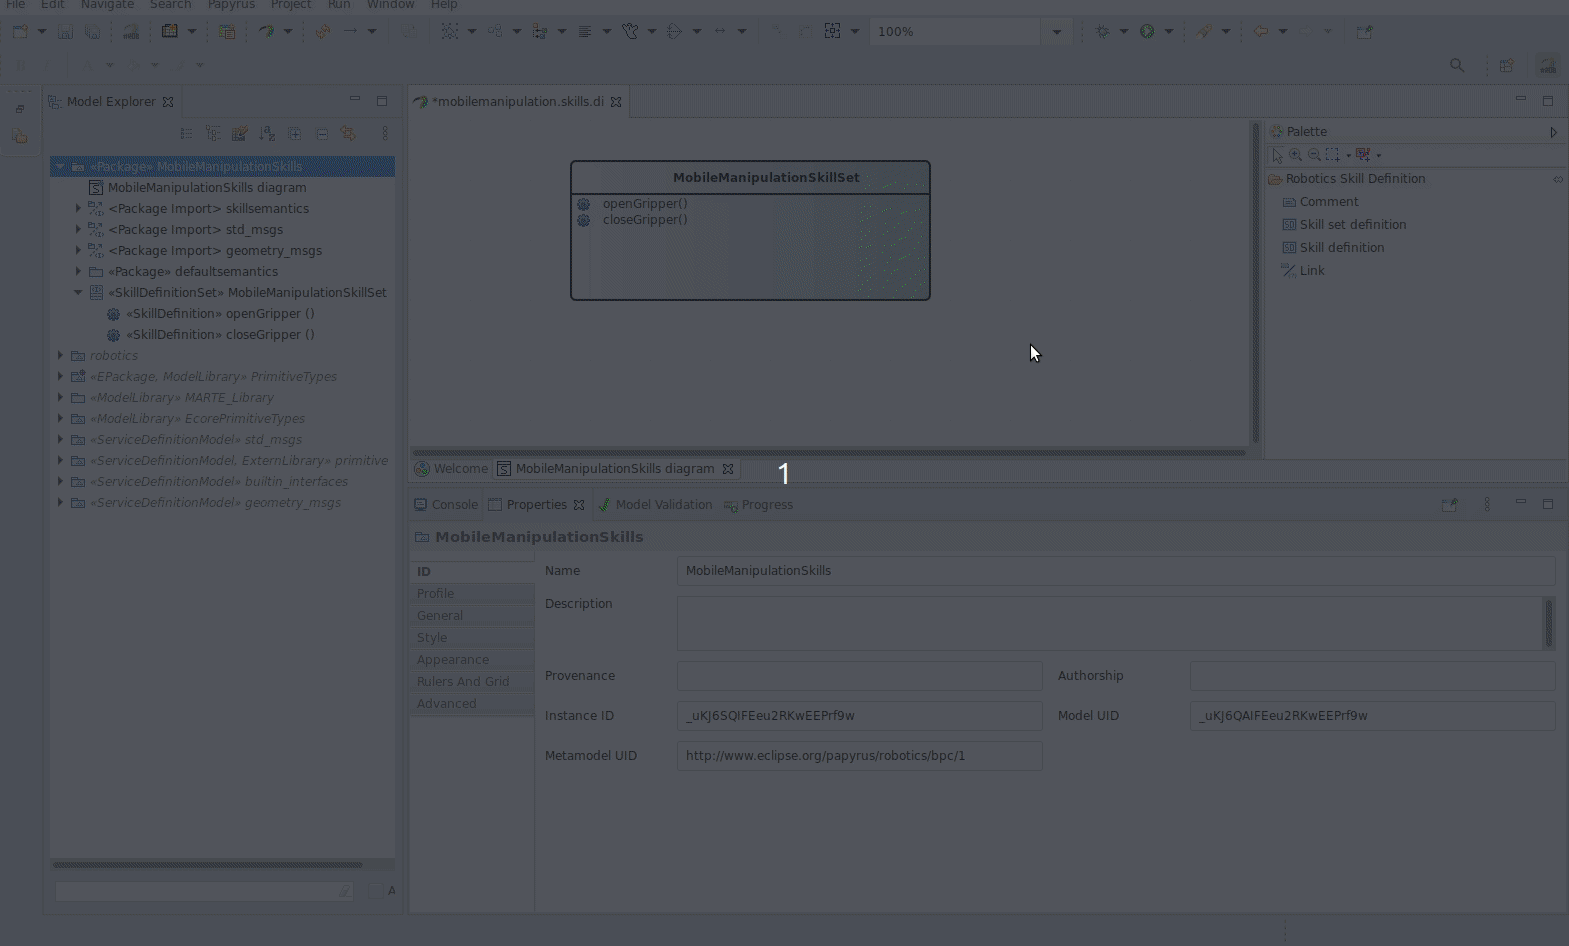Click the diagram's horizontal scrollbar
This screenshot has width=1569, height=946.
click(x=828, y=452)
